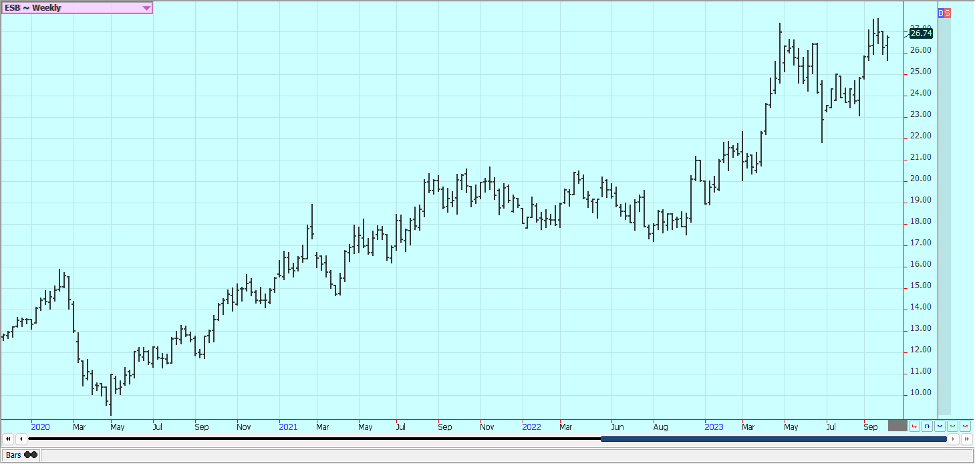
Task: Step chart forward with single-right arrow
Action: (954, 439)
